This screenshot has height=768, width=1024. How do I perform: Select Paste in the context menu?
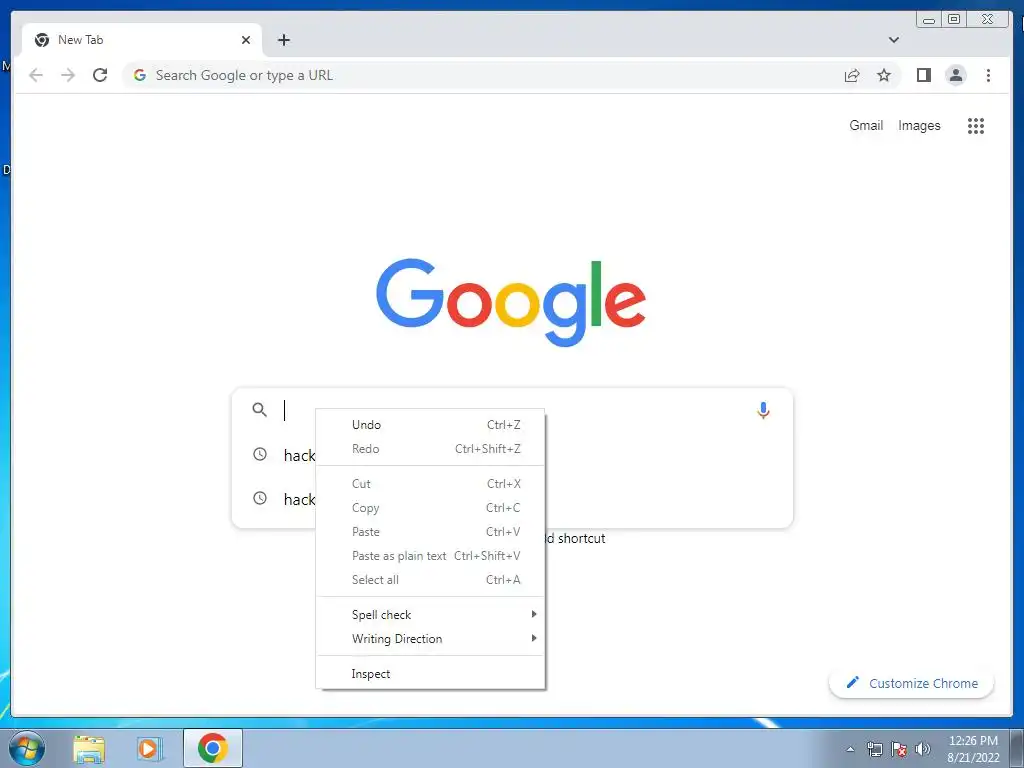point(430,532)
